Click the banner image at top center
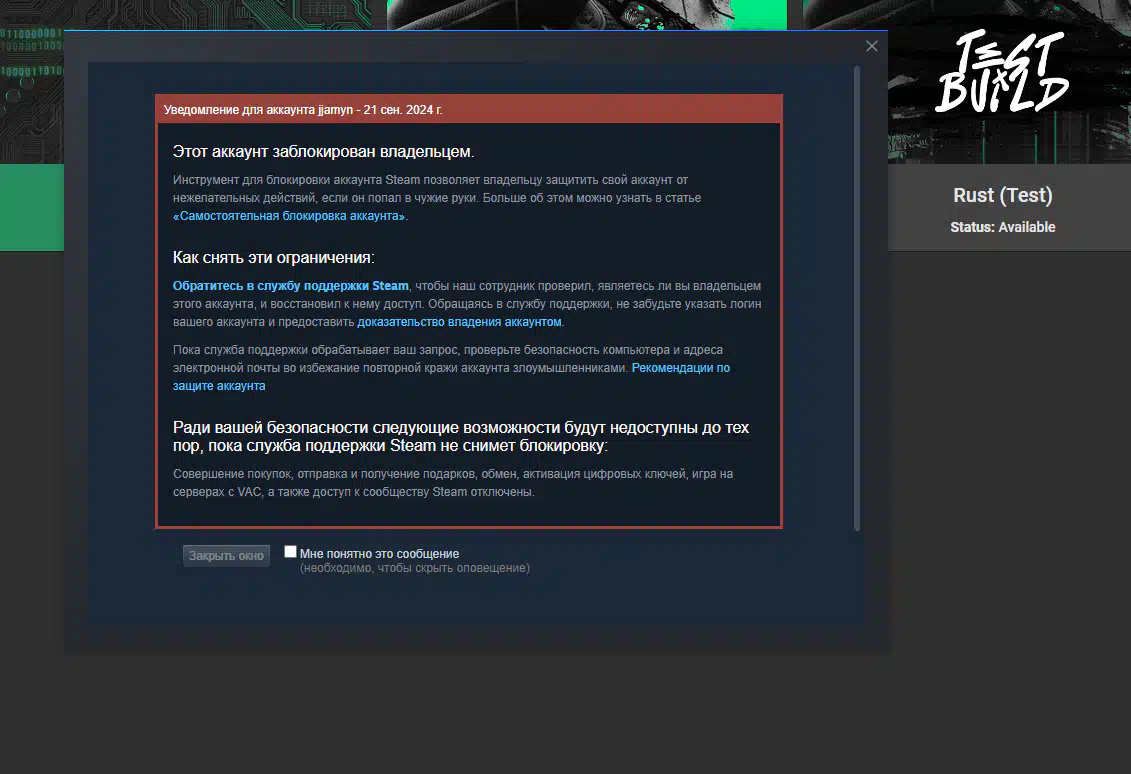This screenshot has height=774, width=1131. tap(587, 14)
